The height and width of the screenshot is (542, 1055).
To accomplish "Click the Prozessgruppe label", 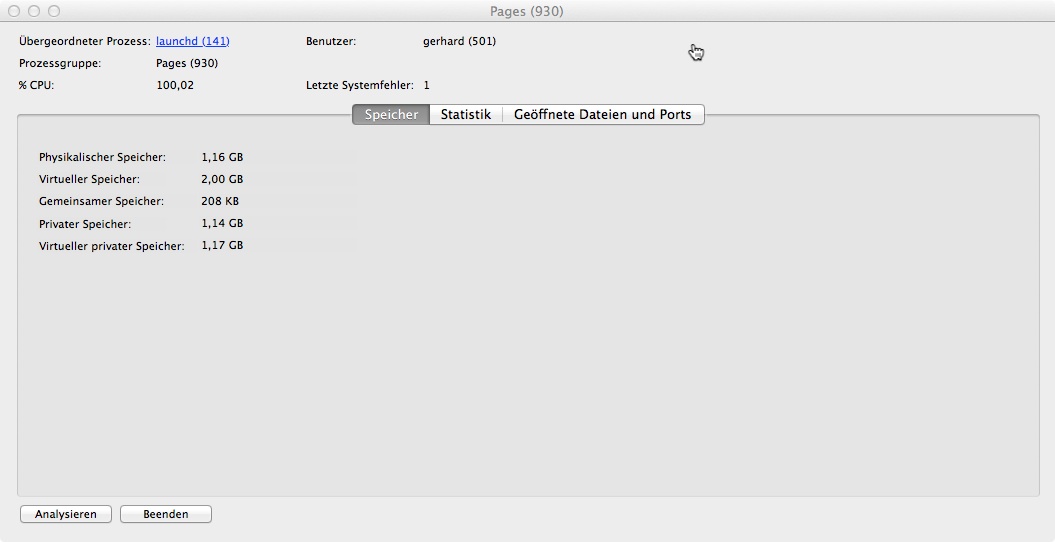I will [60, 63].
